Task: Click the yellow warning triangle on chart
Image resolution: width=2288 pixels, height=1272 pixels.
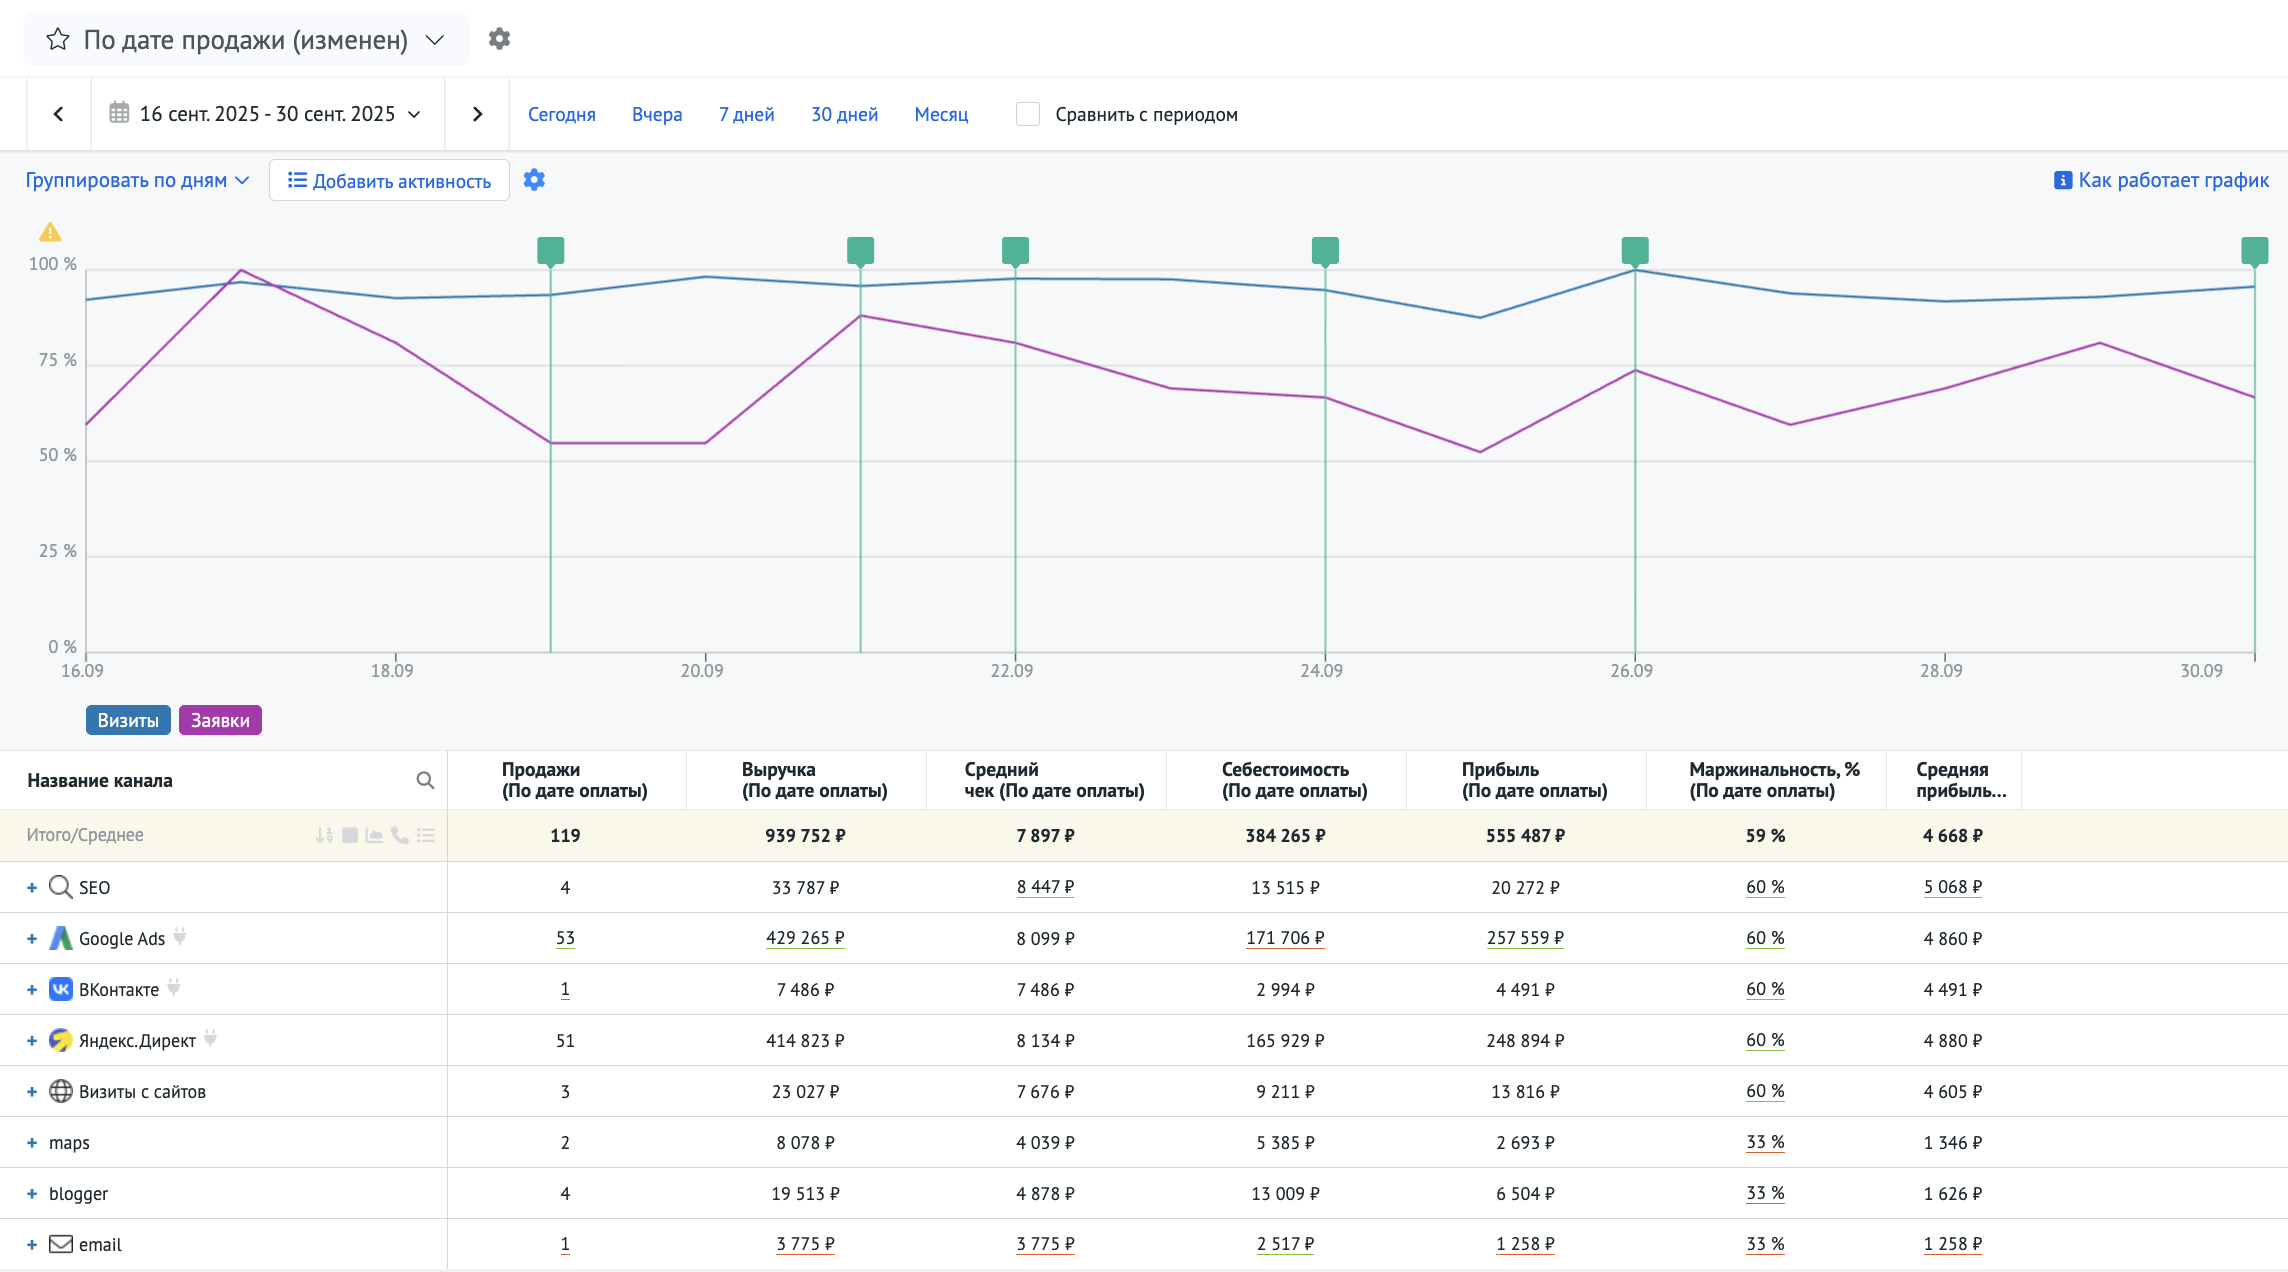Action: pyautogui.click(x=50, y=232)
